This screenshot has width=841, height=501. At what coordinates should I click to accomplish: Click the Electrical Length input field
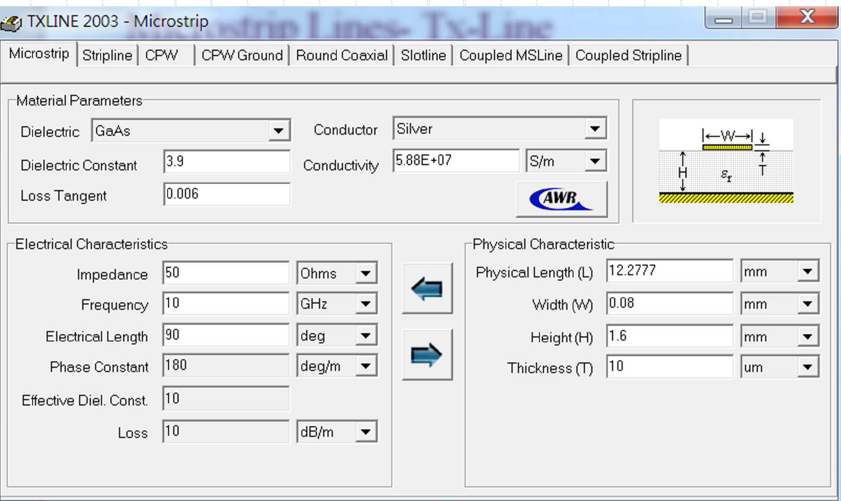click(226, 335)
